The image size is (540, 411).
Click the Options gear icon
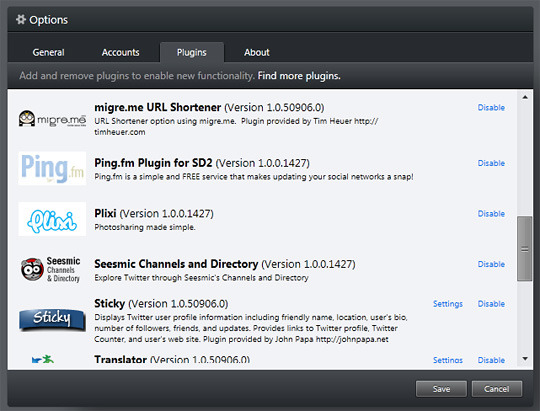point(21,19)
